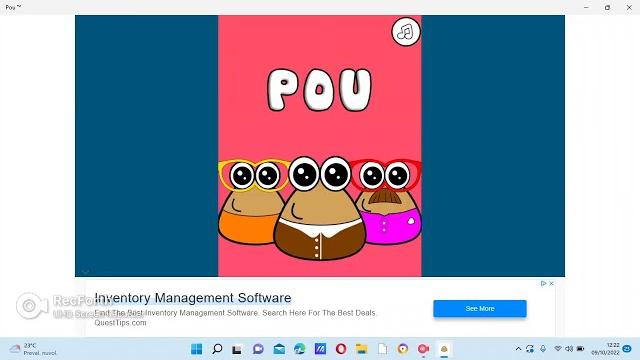Screen dimensions: 640x360
Task: Expand the hidden system tray icons chevron
Action: point(518,349)
